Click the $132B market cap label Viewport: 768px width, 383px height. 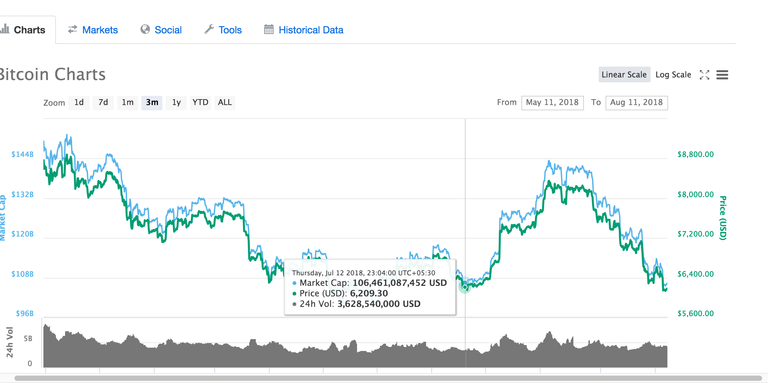(22, 194)
